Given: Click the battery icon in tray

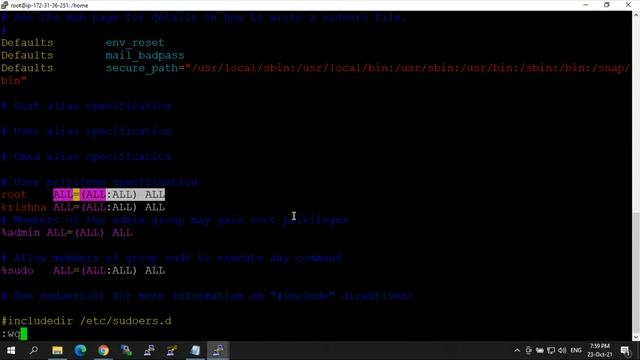Looking at the screenshot, I should click(540, 350).
